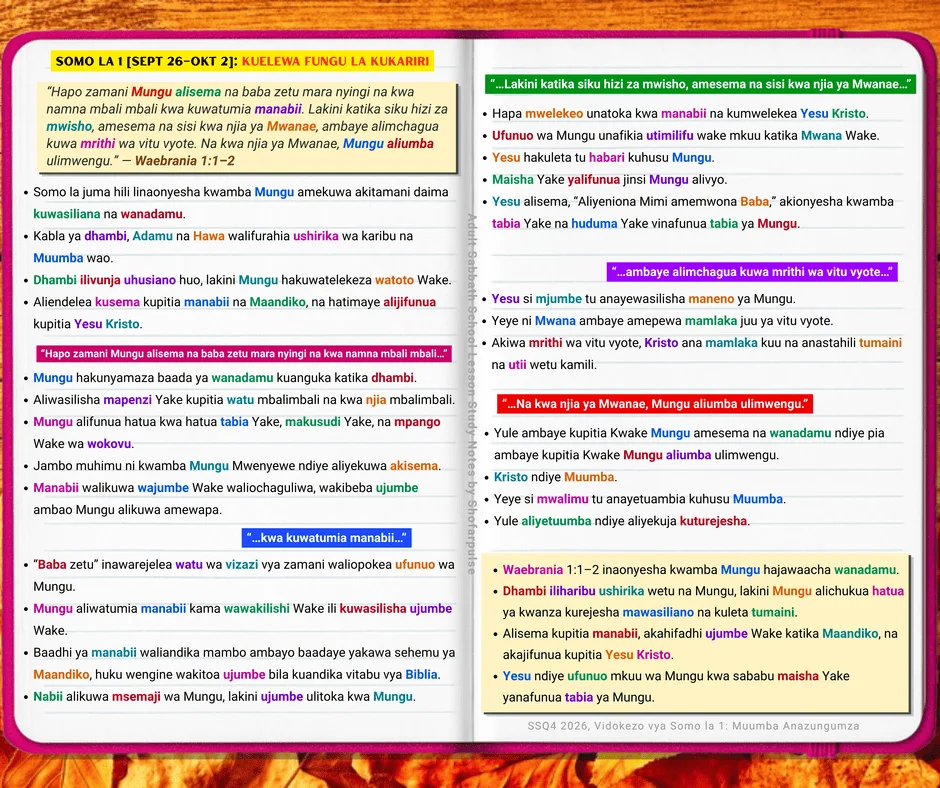Select the orange word "watoto"
940x788 pixels.
pos(394,280)
